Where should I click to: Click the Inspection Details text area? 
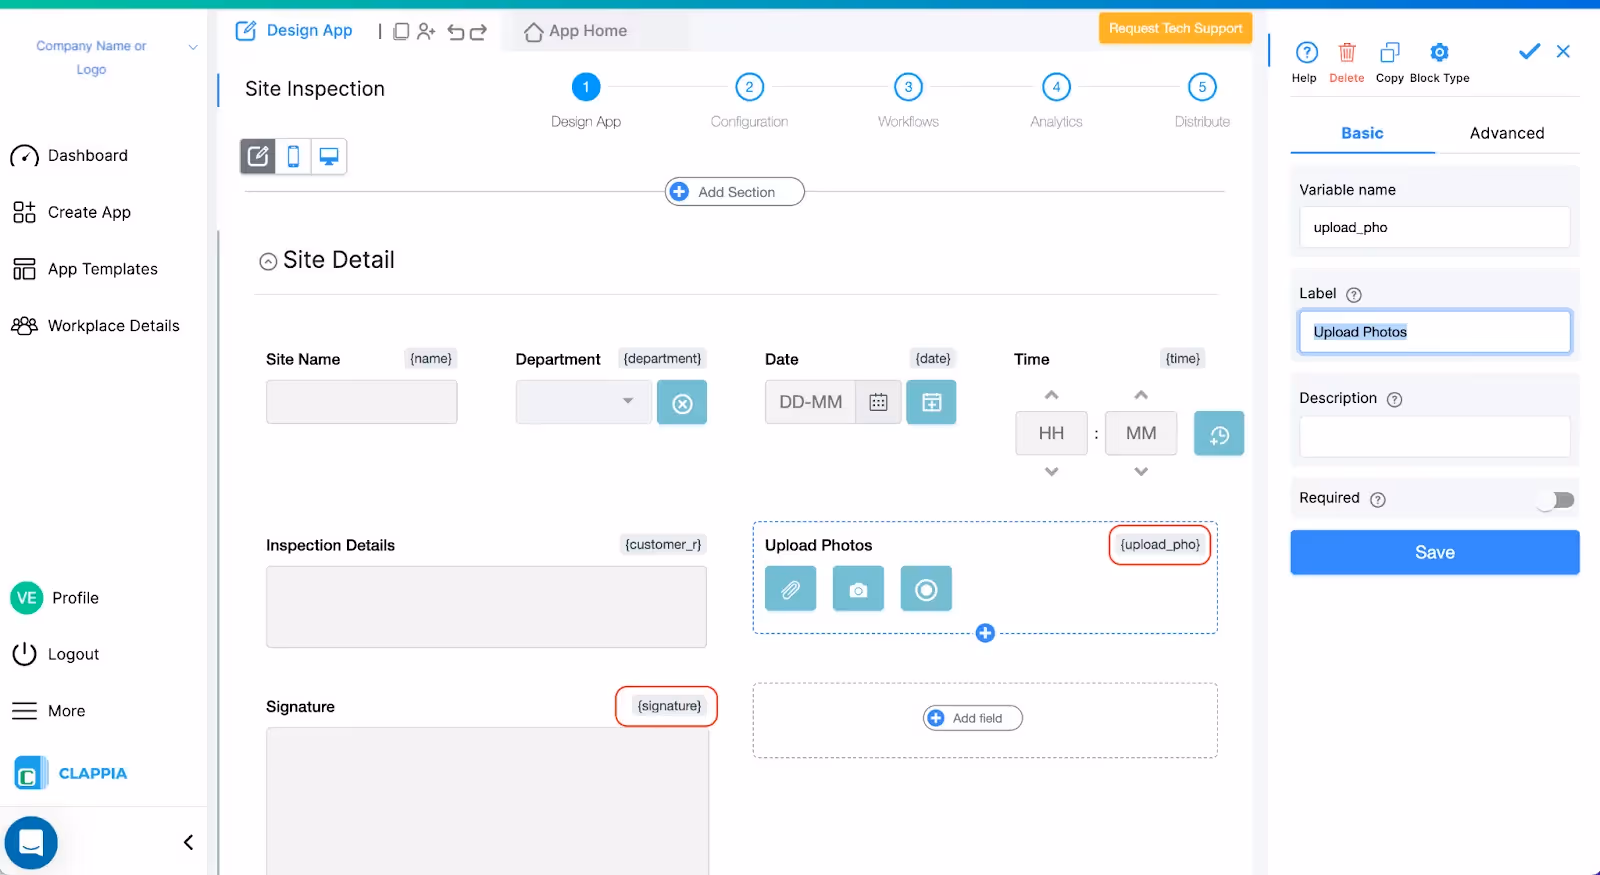click(x=486, y=607)
